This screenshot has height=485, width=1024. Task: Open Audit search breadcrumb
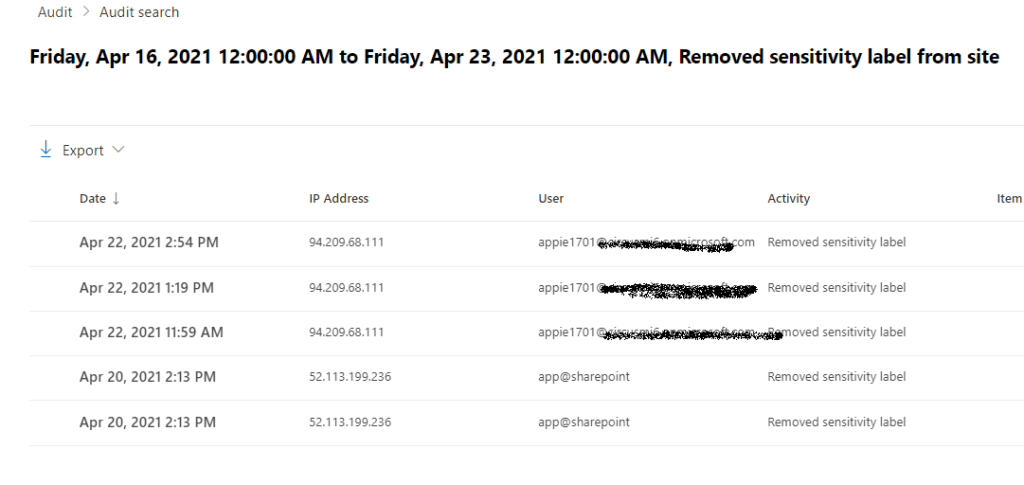point(139,12)
